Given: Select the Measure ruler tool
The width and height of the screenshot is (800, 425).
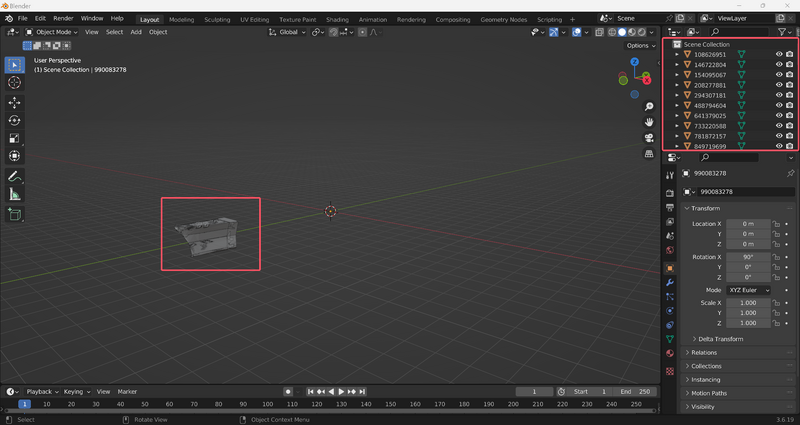Looking at the screenshot, I should coord(14,194).
